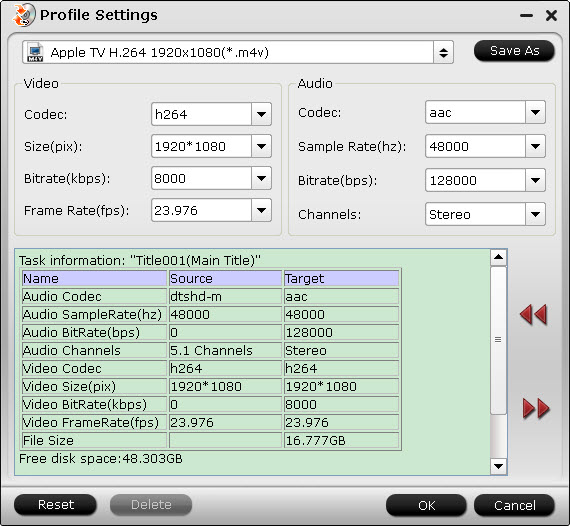
Task: Click the Video Codec row name
Action: click(x=94, y=368)
